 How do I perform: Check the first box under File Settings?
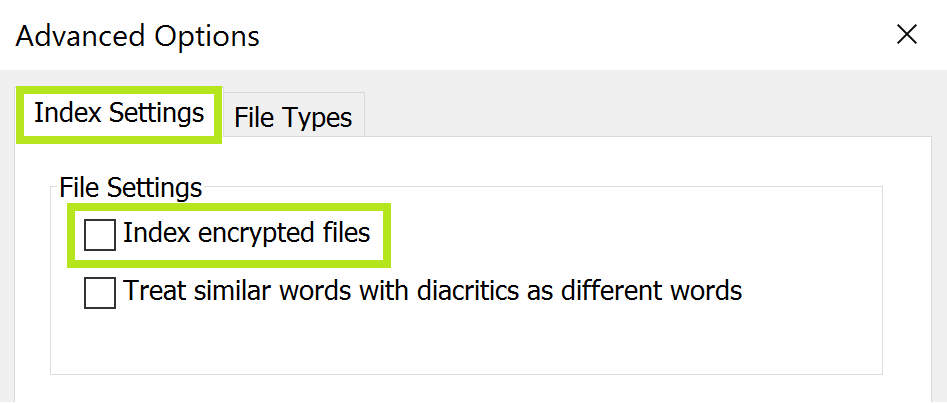(100, 235)
